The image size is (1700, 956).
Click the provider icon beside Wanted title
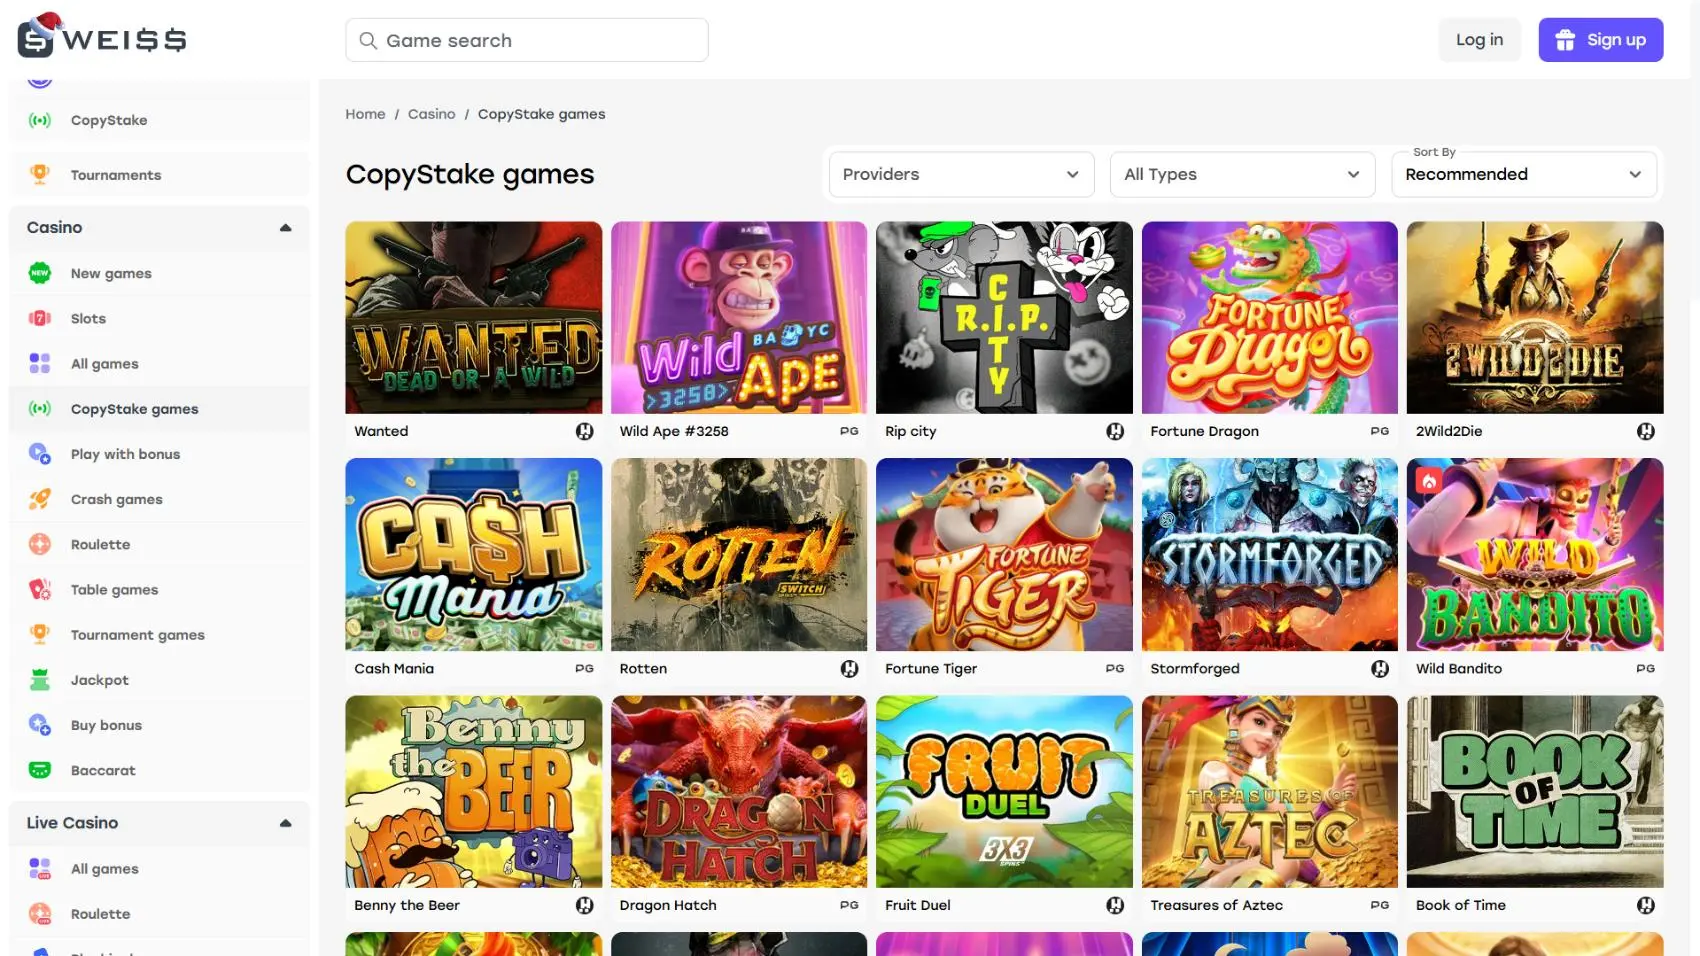tap(585, 431)
